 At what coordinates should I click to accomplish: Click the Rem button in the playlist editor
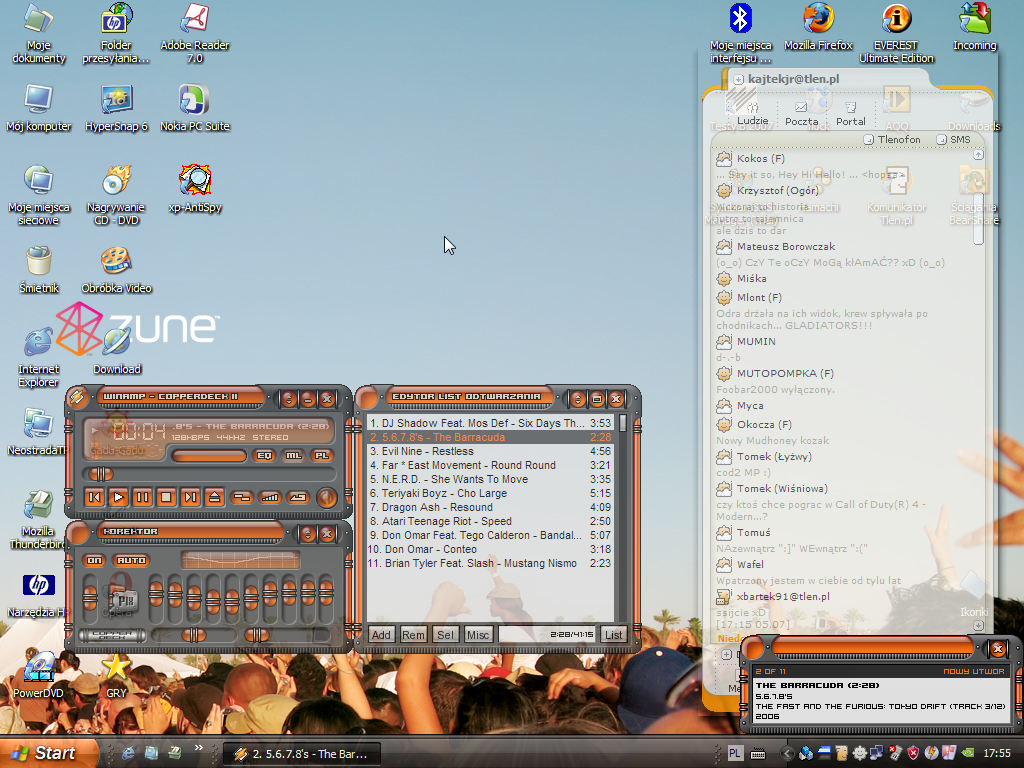[x=413, y=635]
